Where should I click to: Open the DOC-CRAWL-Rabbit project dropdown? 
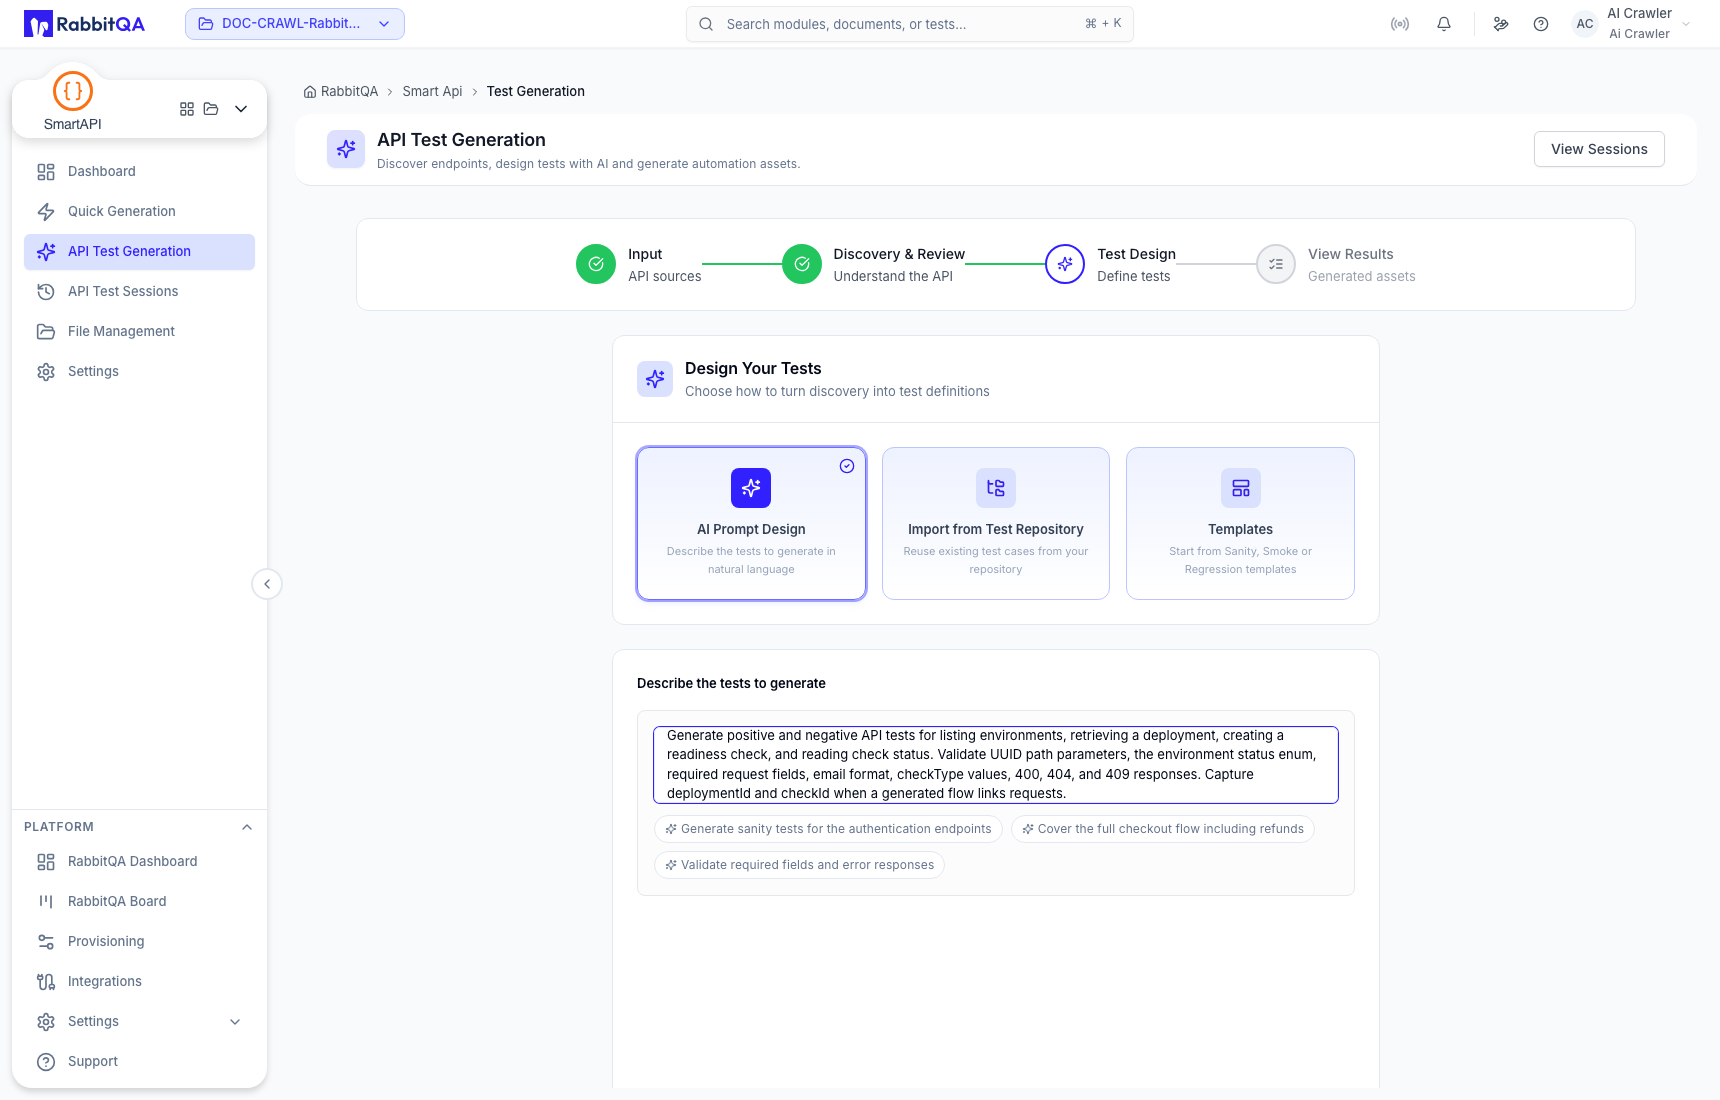295,24
